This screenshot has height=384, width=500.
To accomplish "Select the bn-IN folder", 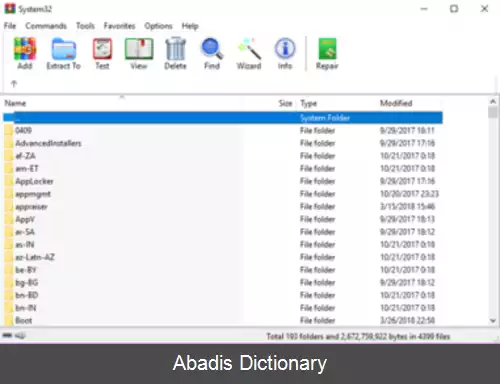I will coord(26,308).
